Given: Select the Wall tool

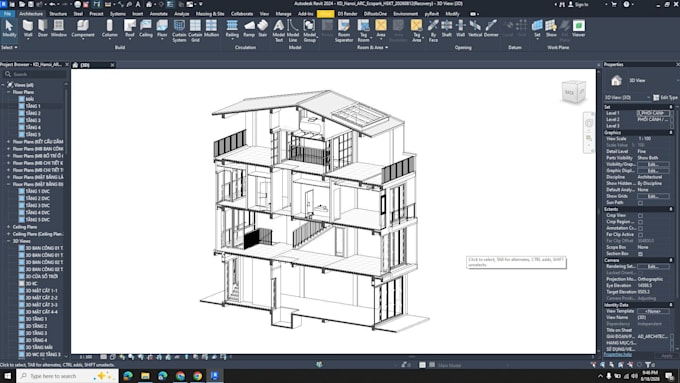Looking at the screenshot, I should pos(28,29).
